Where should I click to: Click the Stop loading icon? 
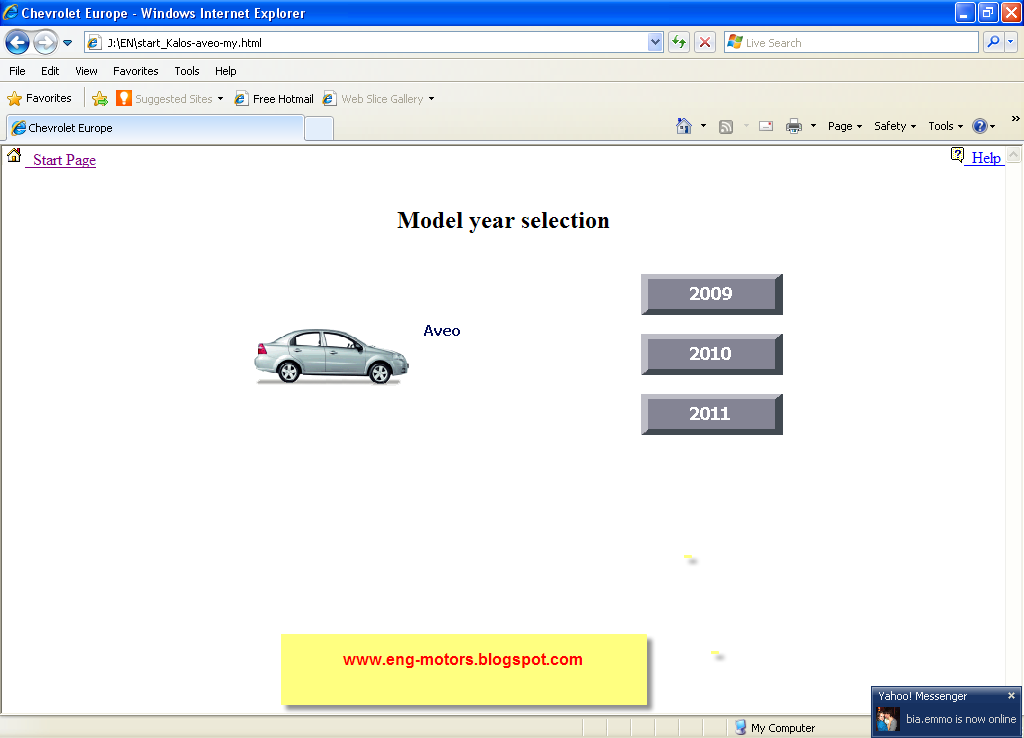[705, 42]
